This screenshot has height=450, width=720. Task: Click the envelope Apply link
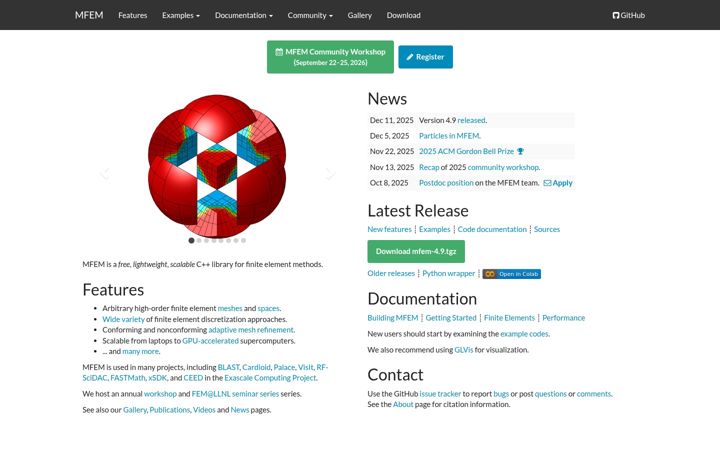tap(558, 183)
